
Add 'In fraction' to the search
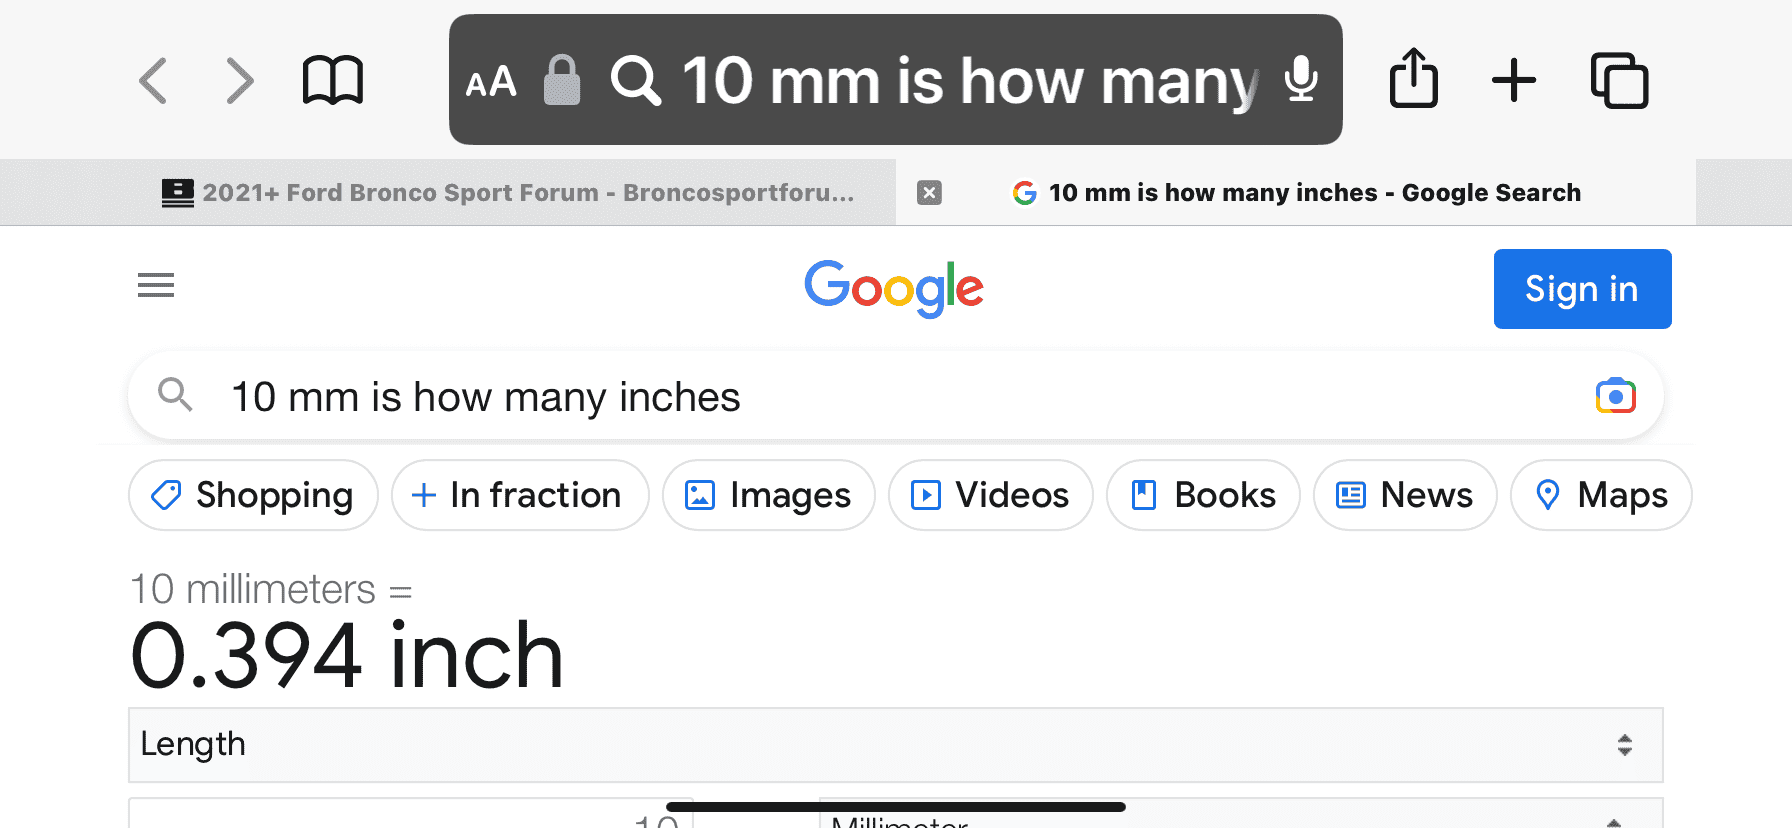tap(520, 495)
